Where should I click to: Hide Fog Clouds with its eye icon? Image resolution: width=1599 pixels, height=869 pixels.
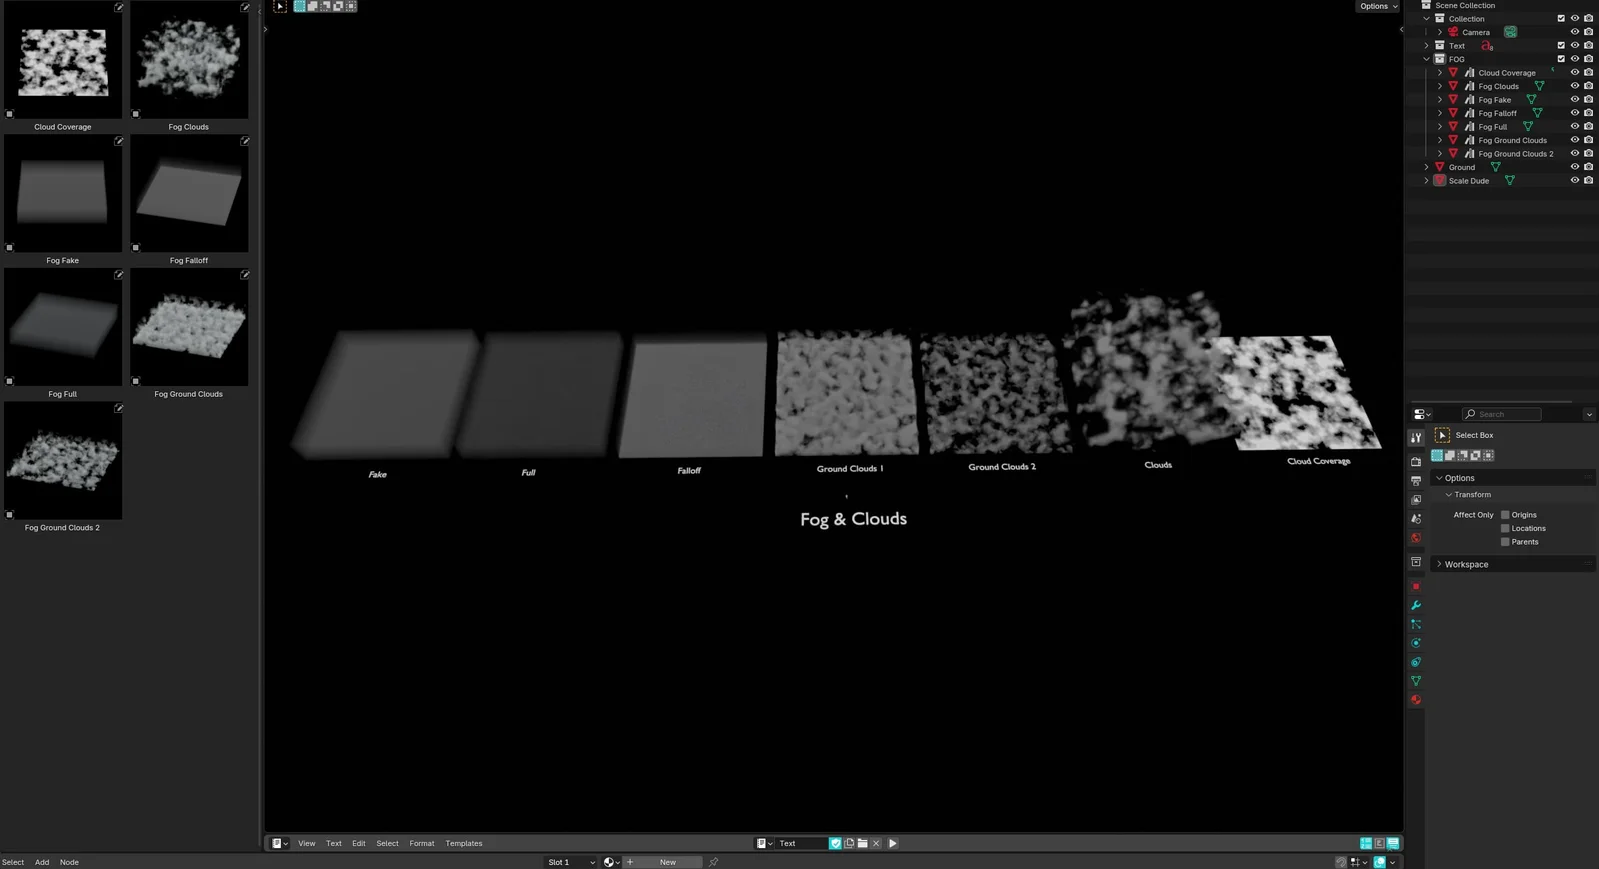tap(1574, 86)
